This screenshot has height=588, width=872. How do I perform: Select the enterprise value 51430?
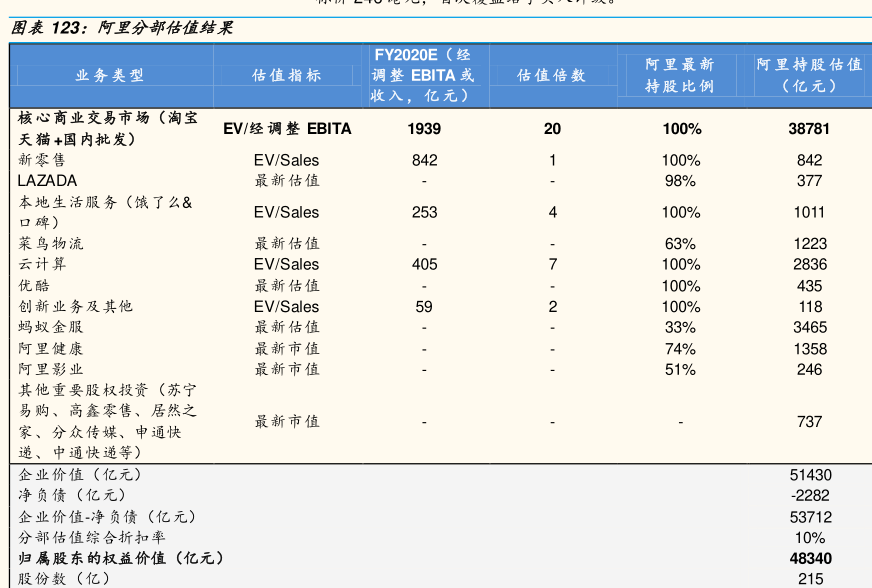811,476
